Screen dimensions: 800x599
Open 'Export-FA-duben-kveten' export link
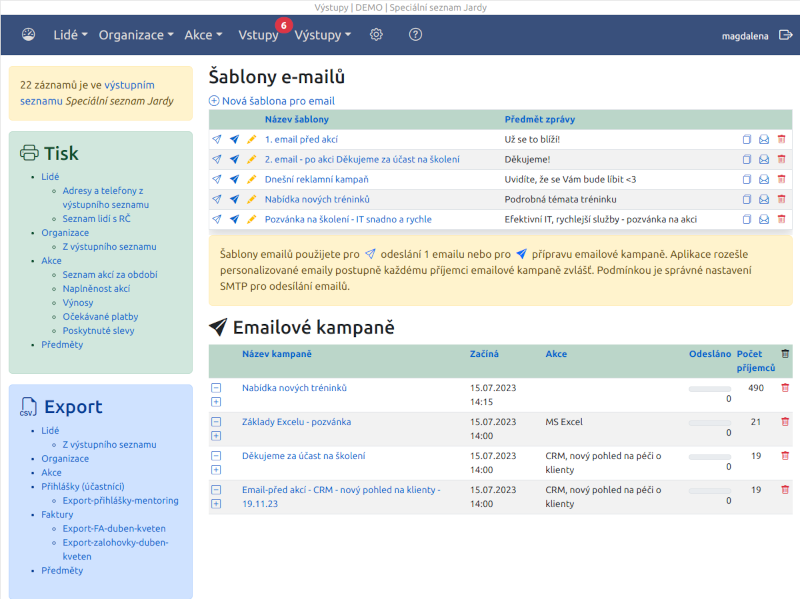click(114, 529)
